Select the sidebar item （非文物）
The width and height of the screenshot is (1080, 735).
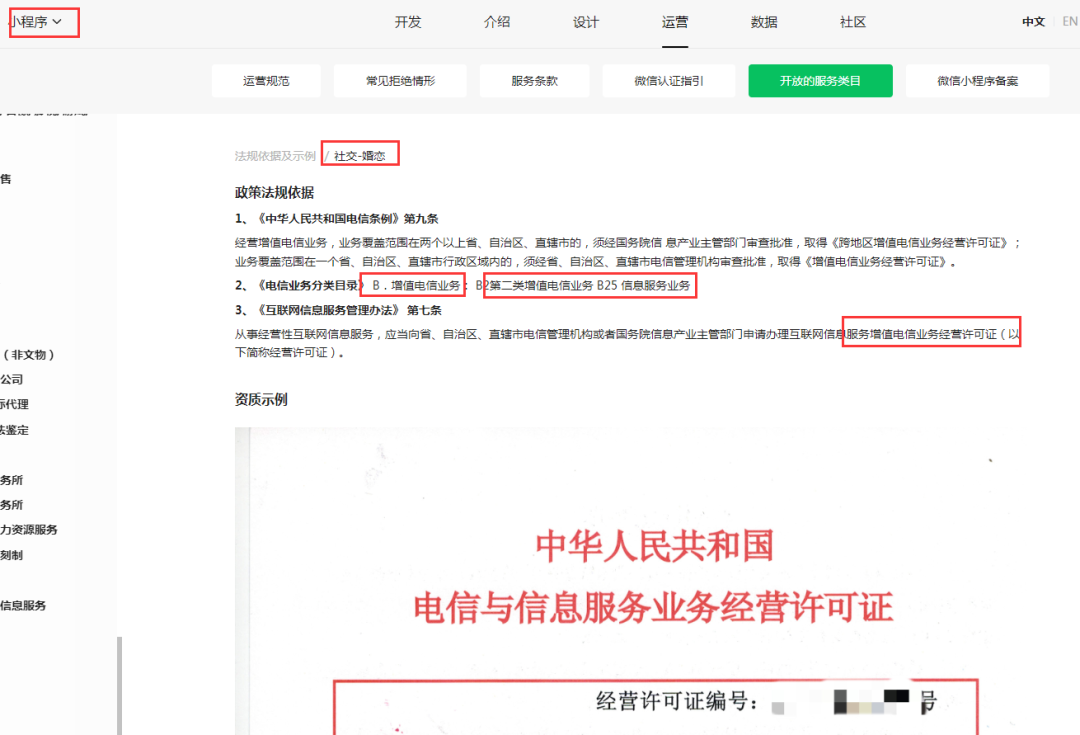28,355
